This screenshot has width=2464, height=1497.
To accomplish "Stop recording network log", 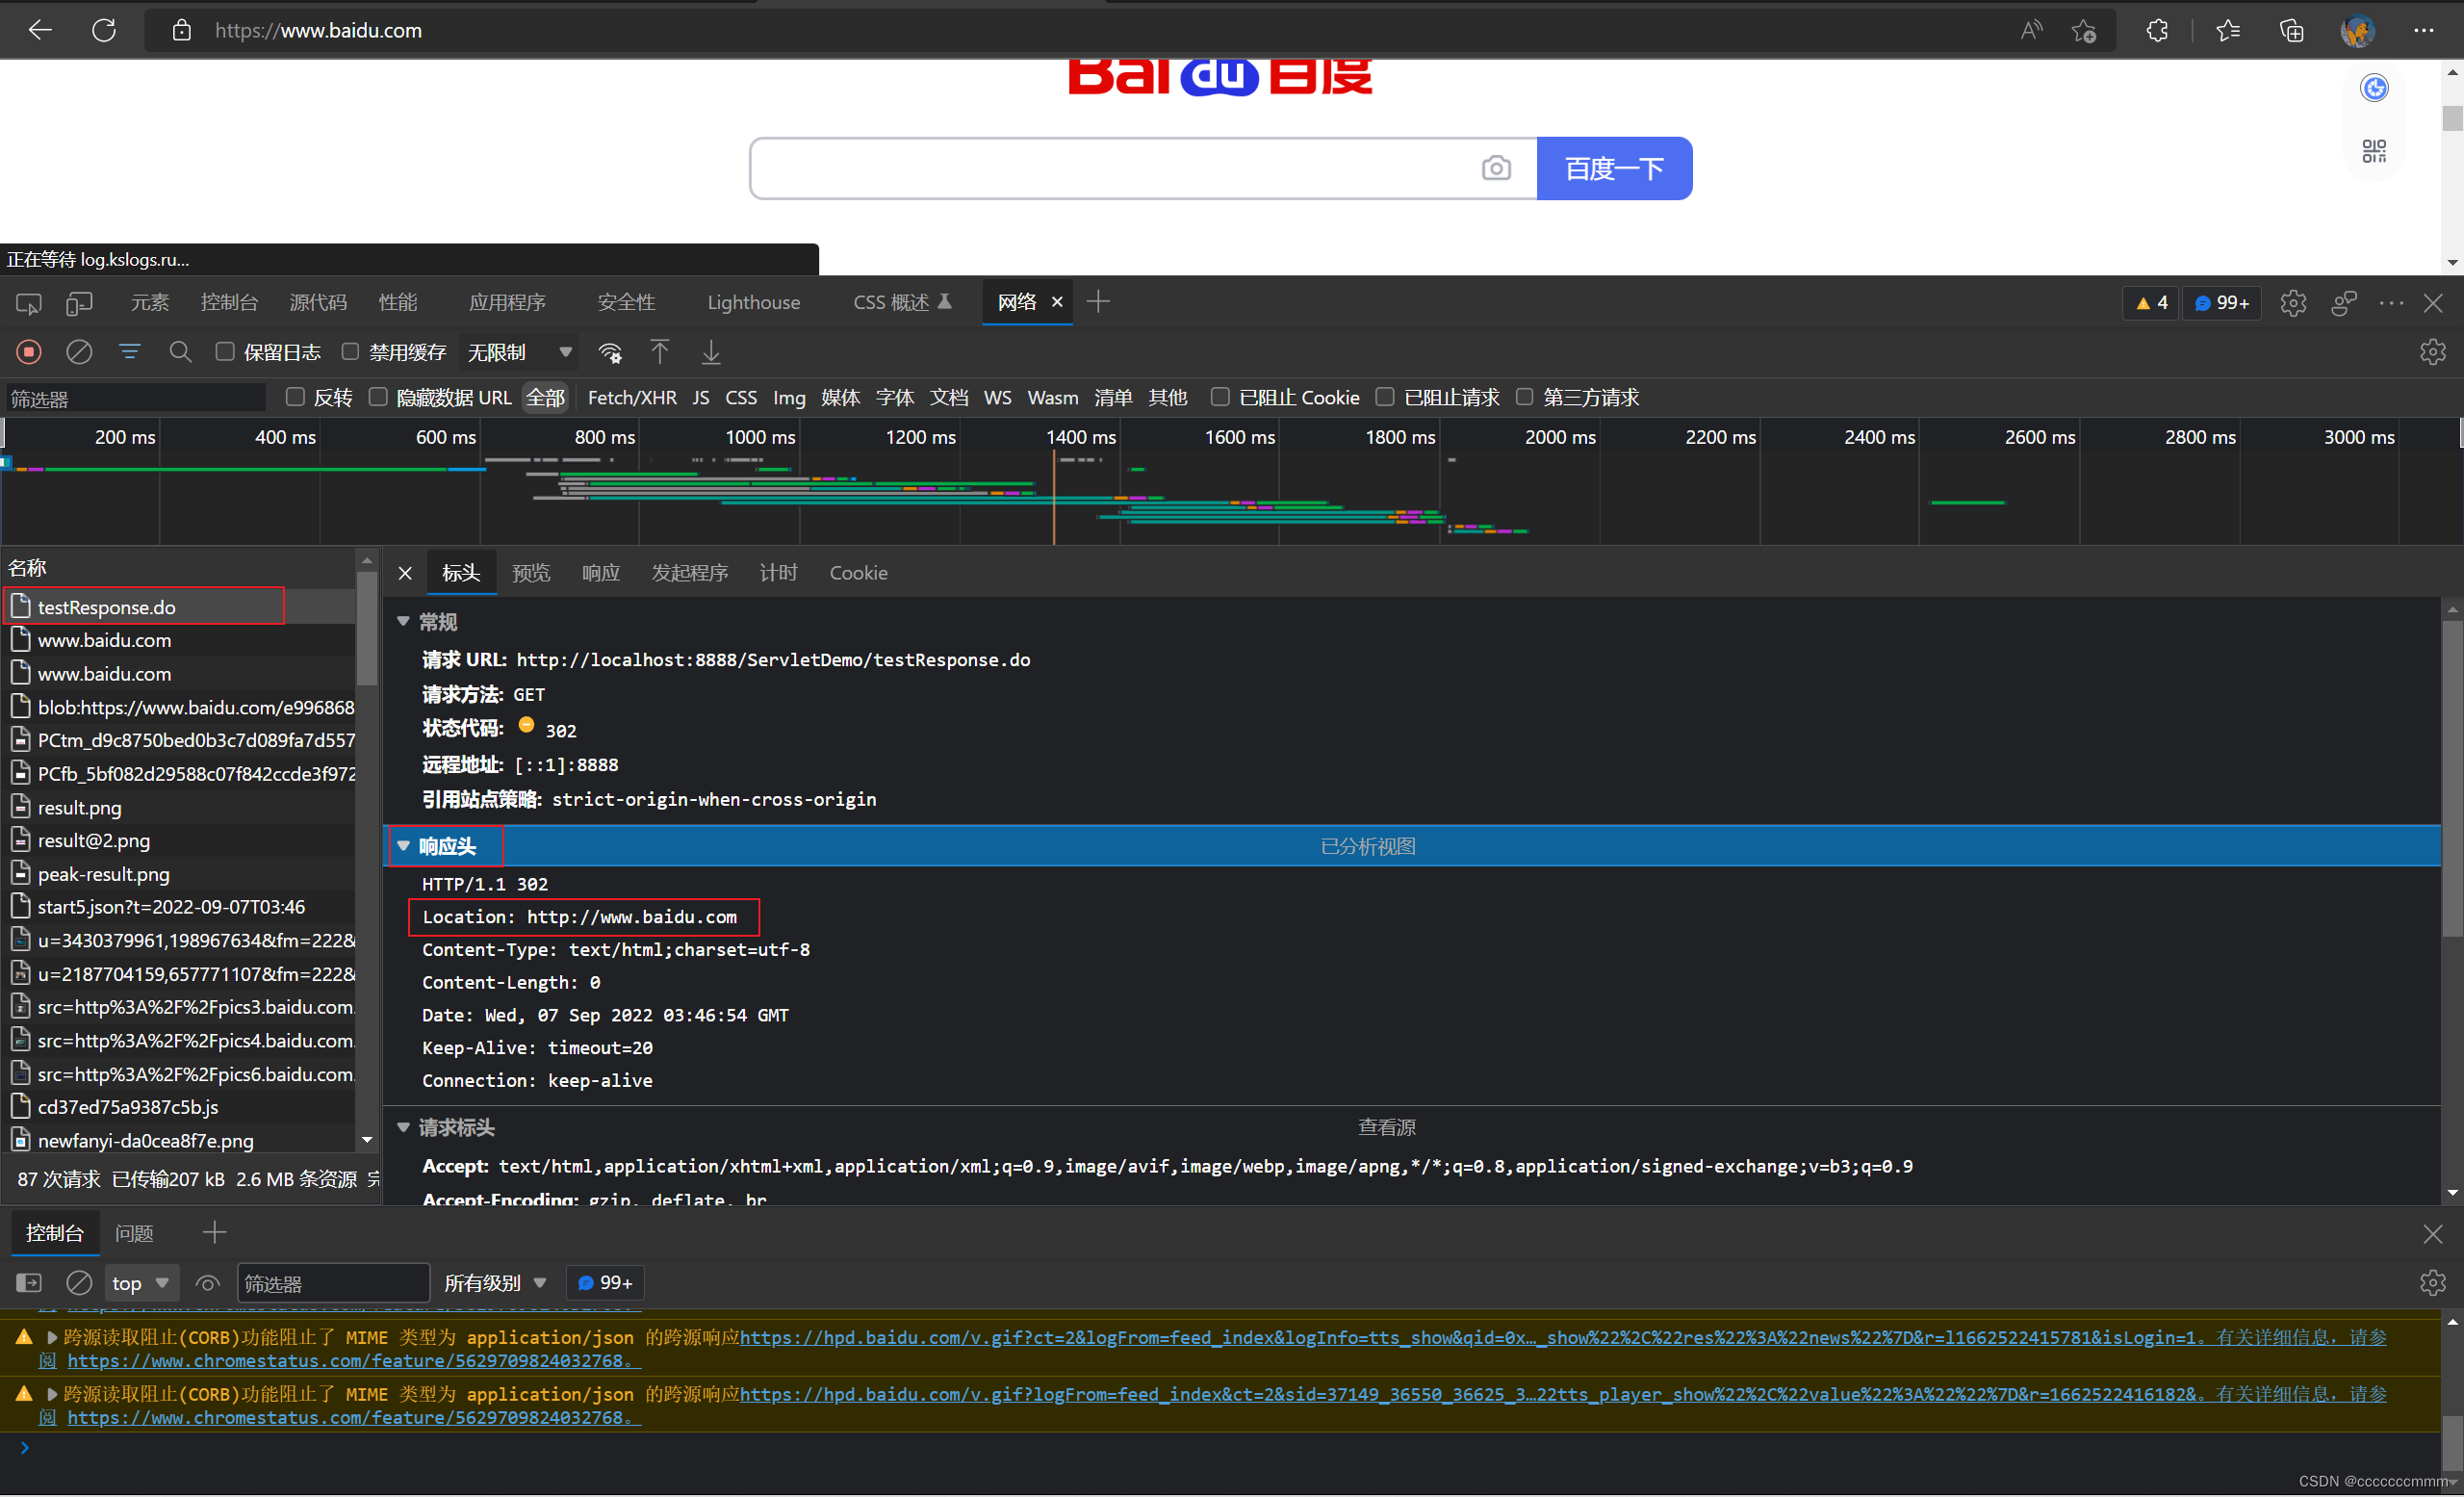I will click(x=29, y=352).
